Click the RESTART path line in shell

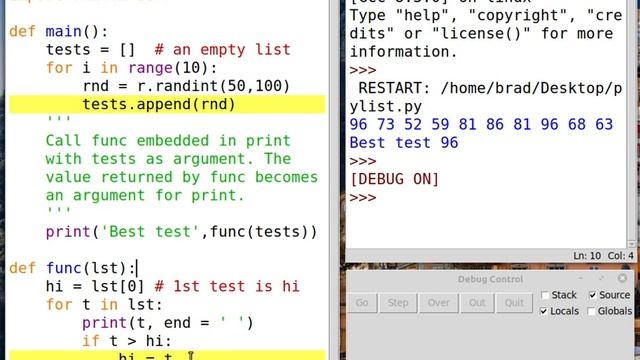[486, 97]
